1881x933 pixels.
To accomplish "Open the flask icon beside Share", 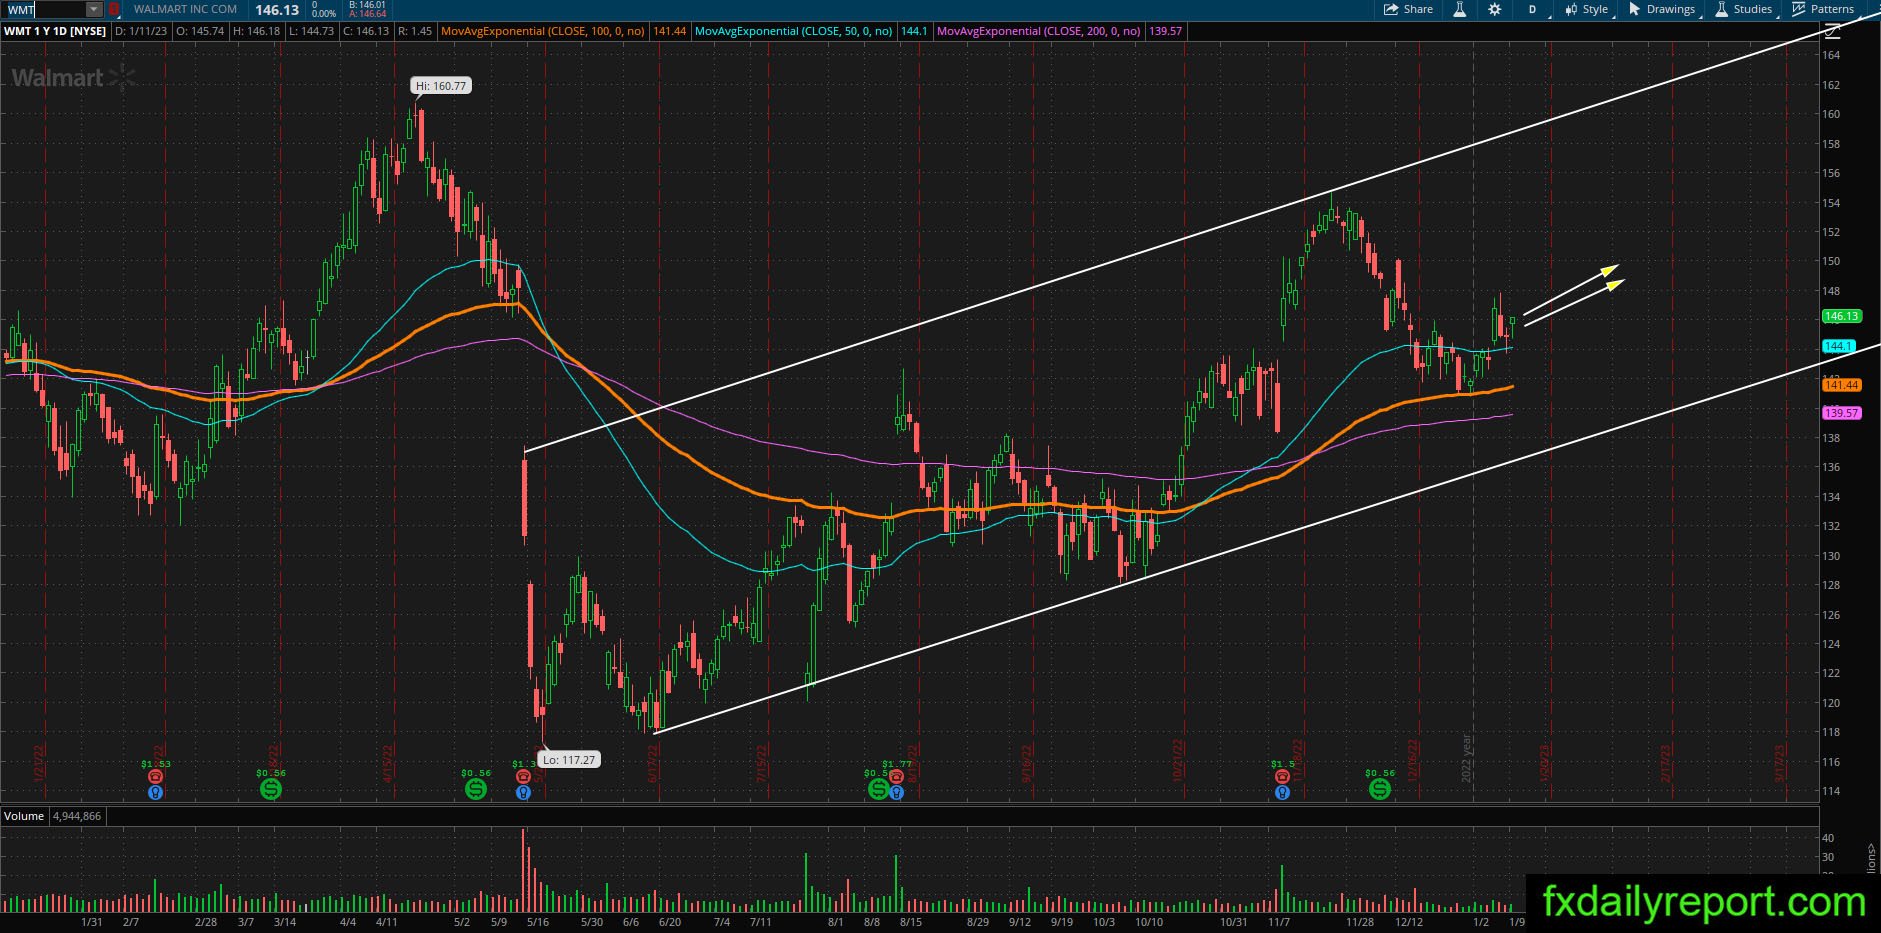I will click(1460, 9).
